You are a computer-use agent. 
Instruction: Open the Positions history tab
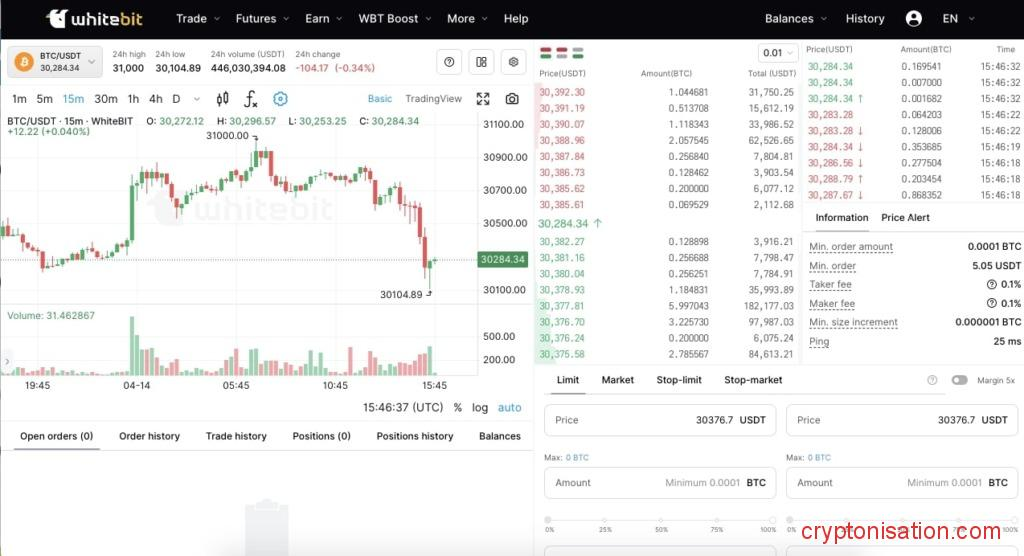point(415,436)
